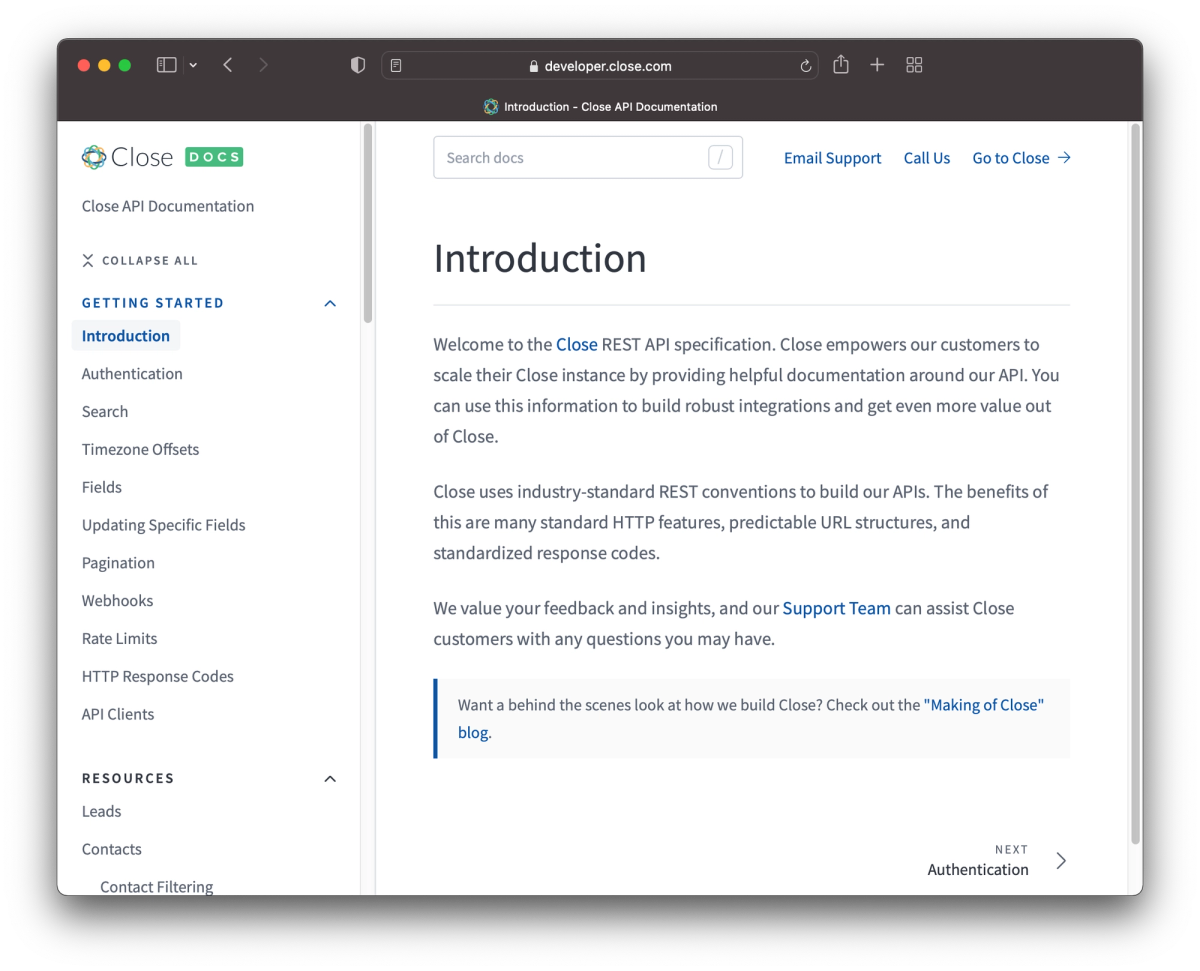The width and height of the screenshot is (1200, 971).
Task: Open Leads under Resources
Action: click(102, 811)
